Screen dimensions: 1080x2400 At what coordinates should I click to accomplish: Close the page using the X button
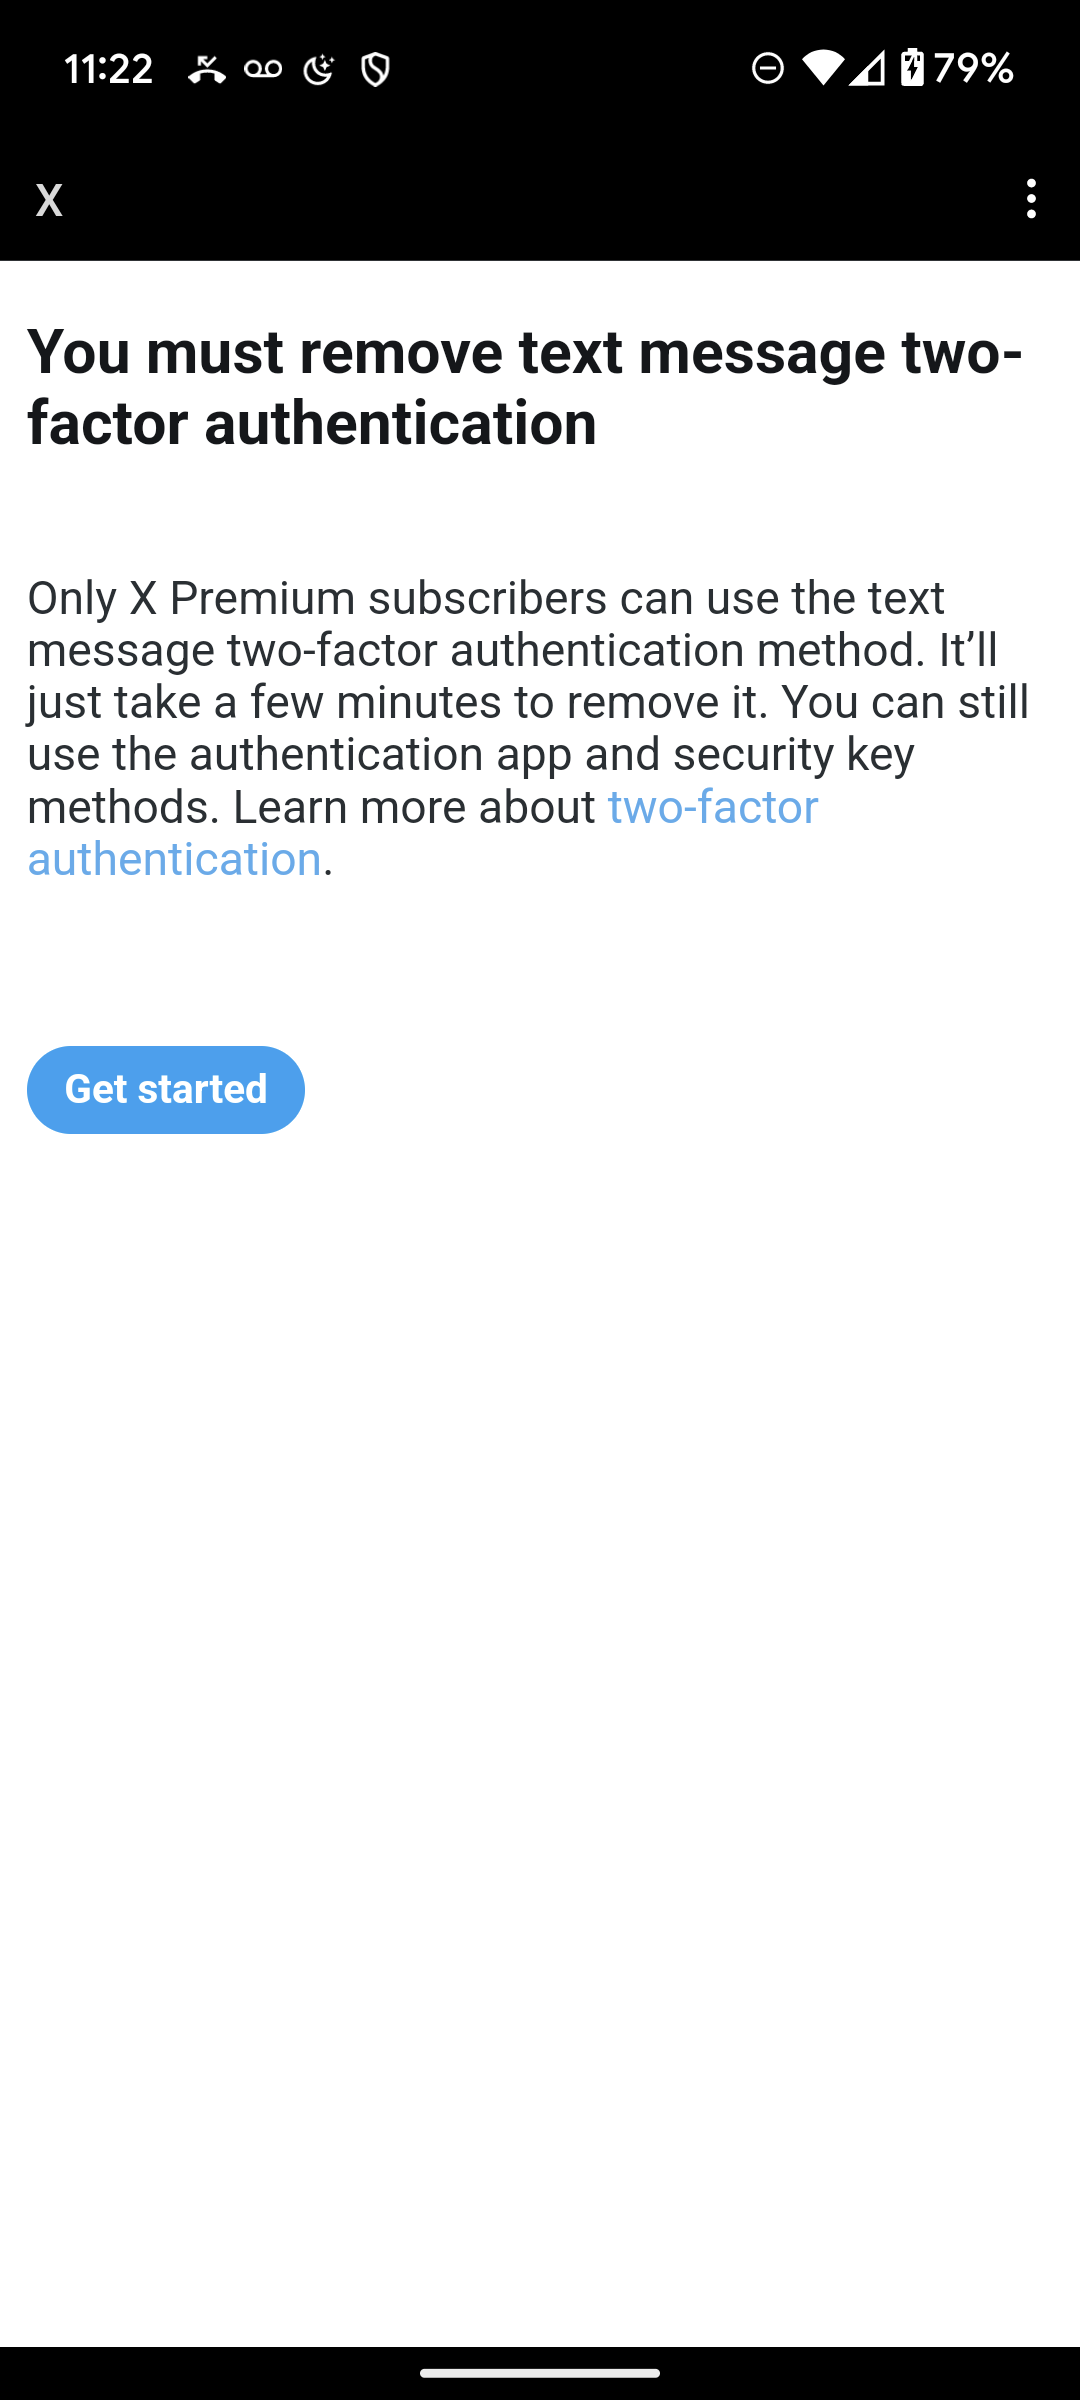click(x=49, y=200)
